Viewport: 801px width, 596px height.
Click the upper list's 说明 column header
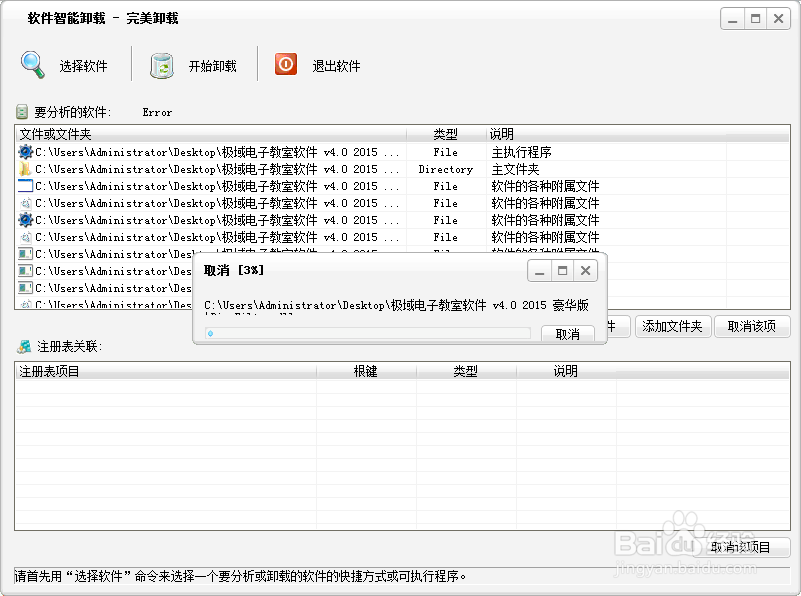(x=606, y=134)
